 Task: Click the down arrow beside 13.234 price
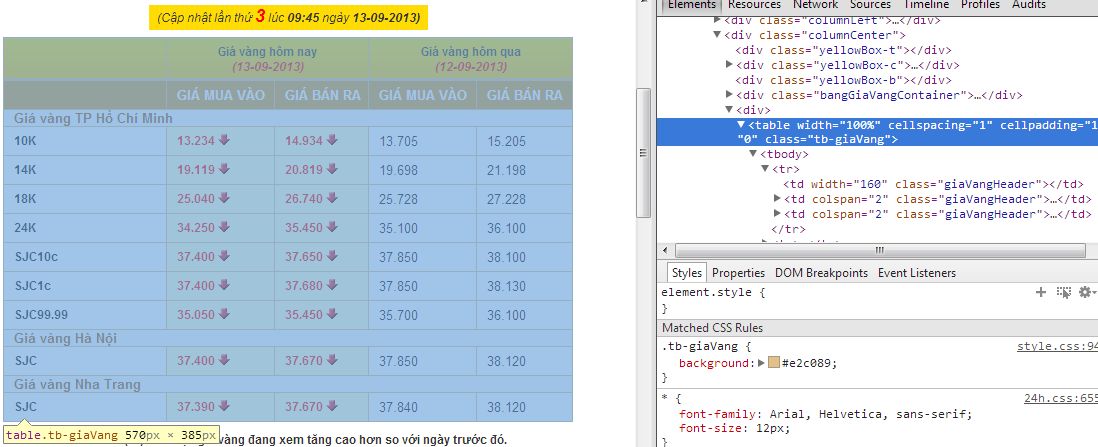(x=224, y=141)
